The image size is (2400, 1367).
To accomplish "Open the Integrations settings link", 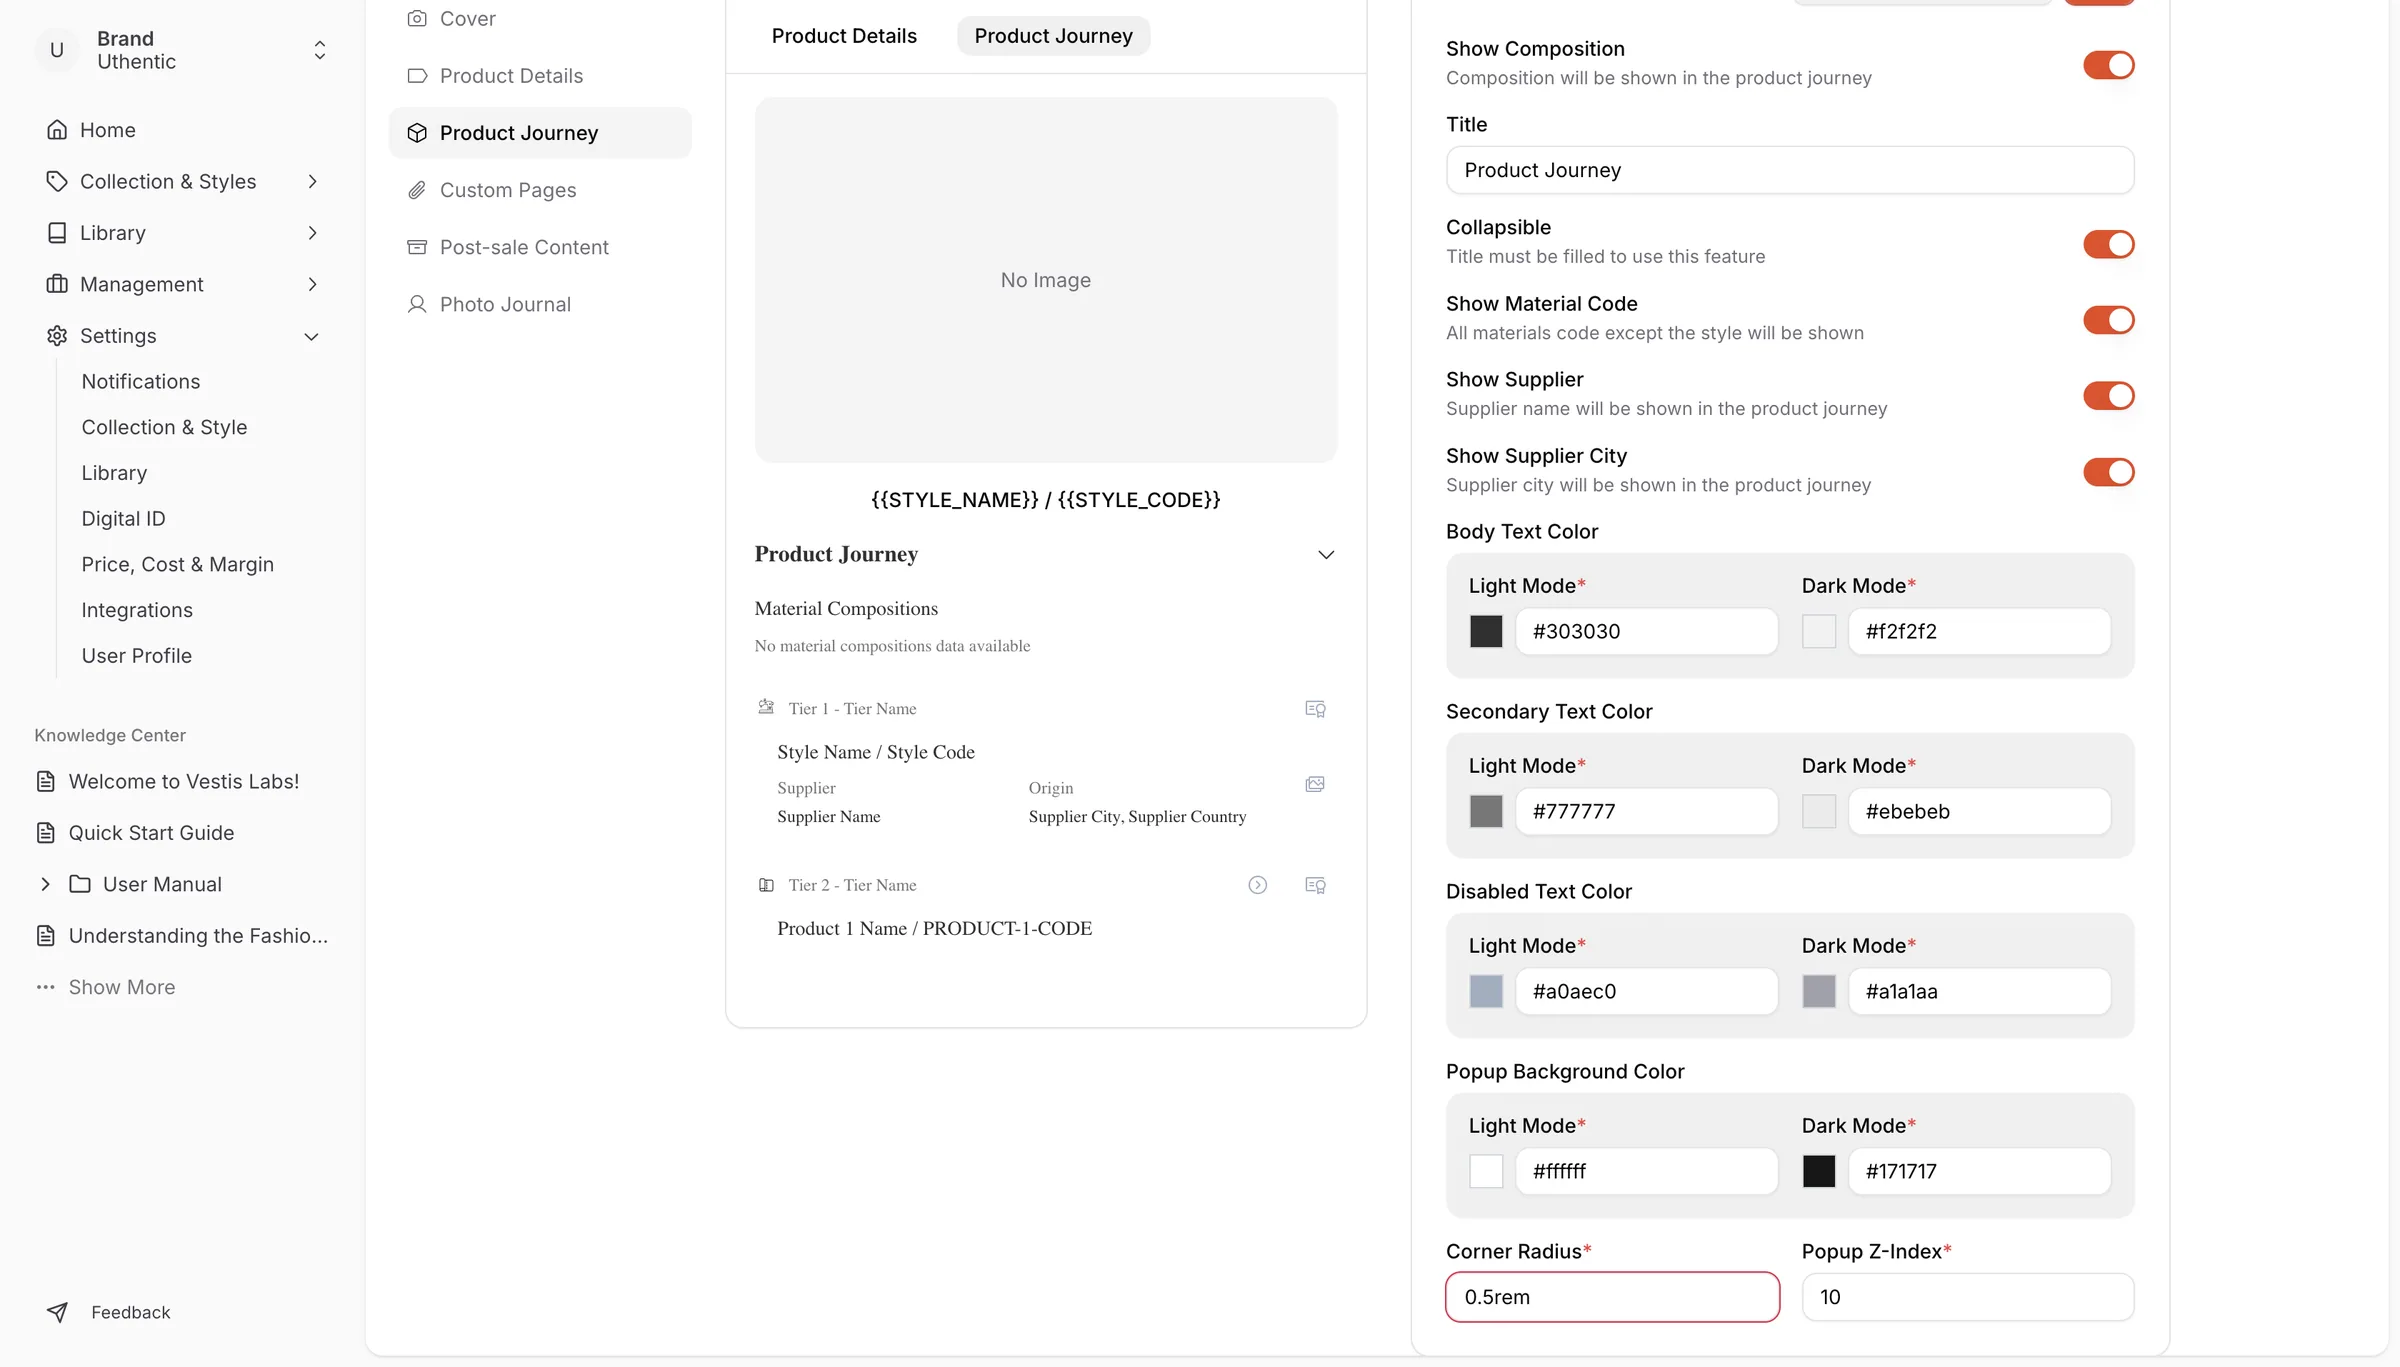I will click(137, 610).
